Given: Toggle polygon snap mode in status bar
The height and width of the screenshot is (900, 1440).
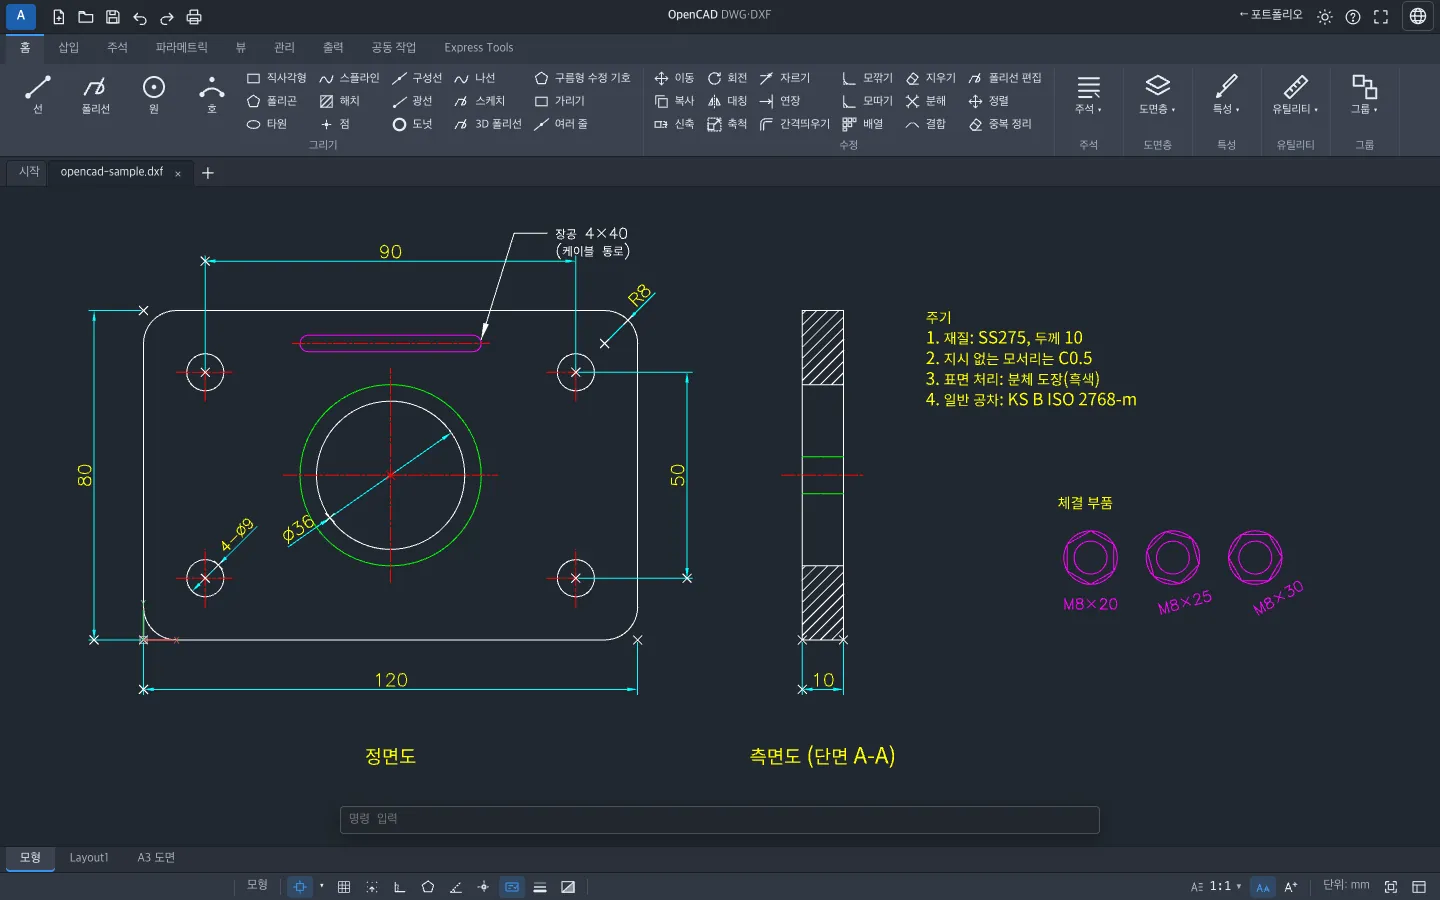Looking at the screenshot, I should pyautogui.click(x=428, y=887).
